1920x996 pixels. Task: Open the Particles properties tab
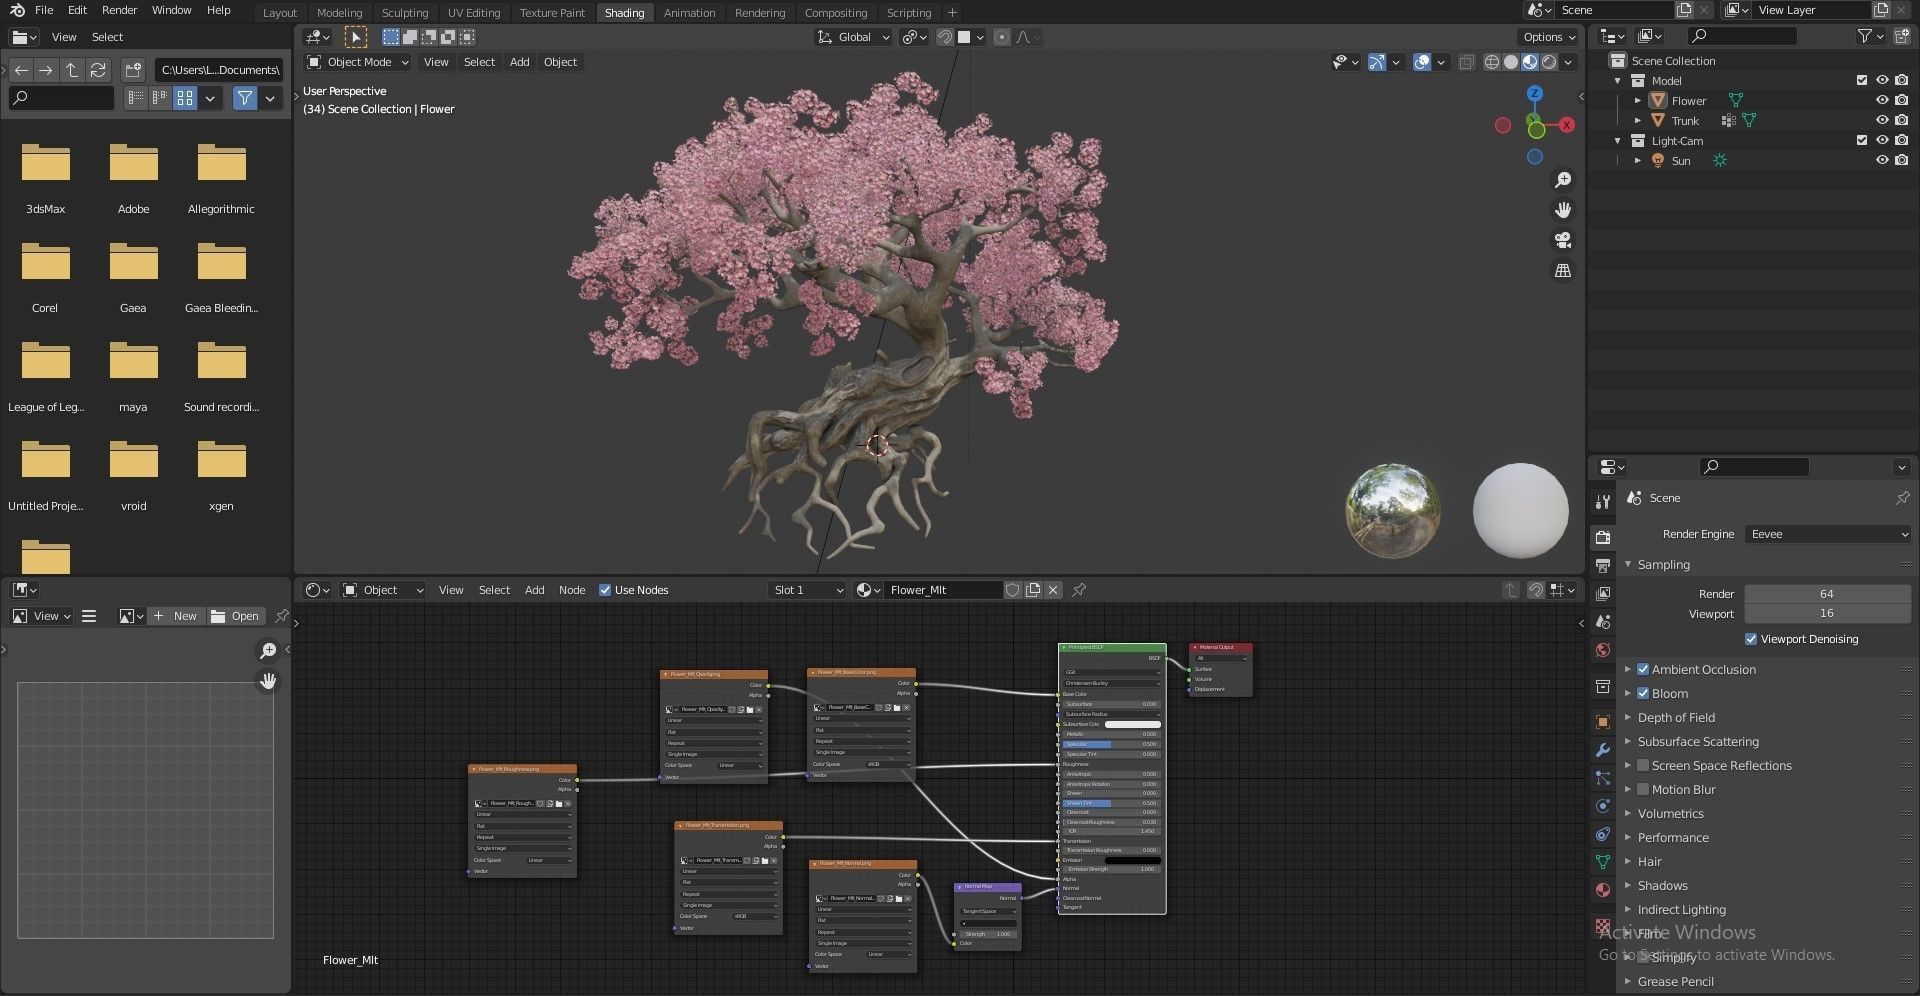pyautogui.click(x=1603, y=778)
